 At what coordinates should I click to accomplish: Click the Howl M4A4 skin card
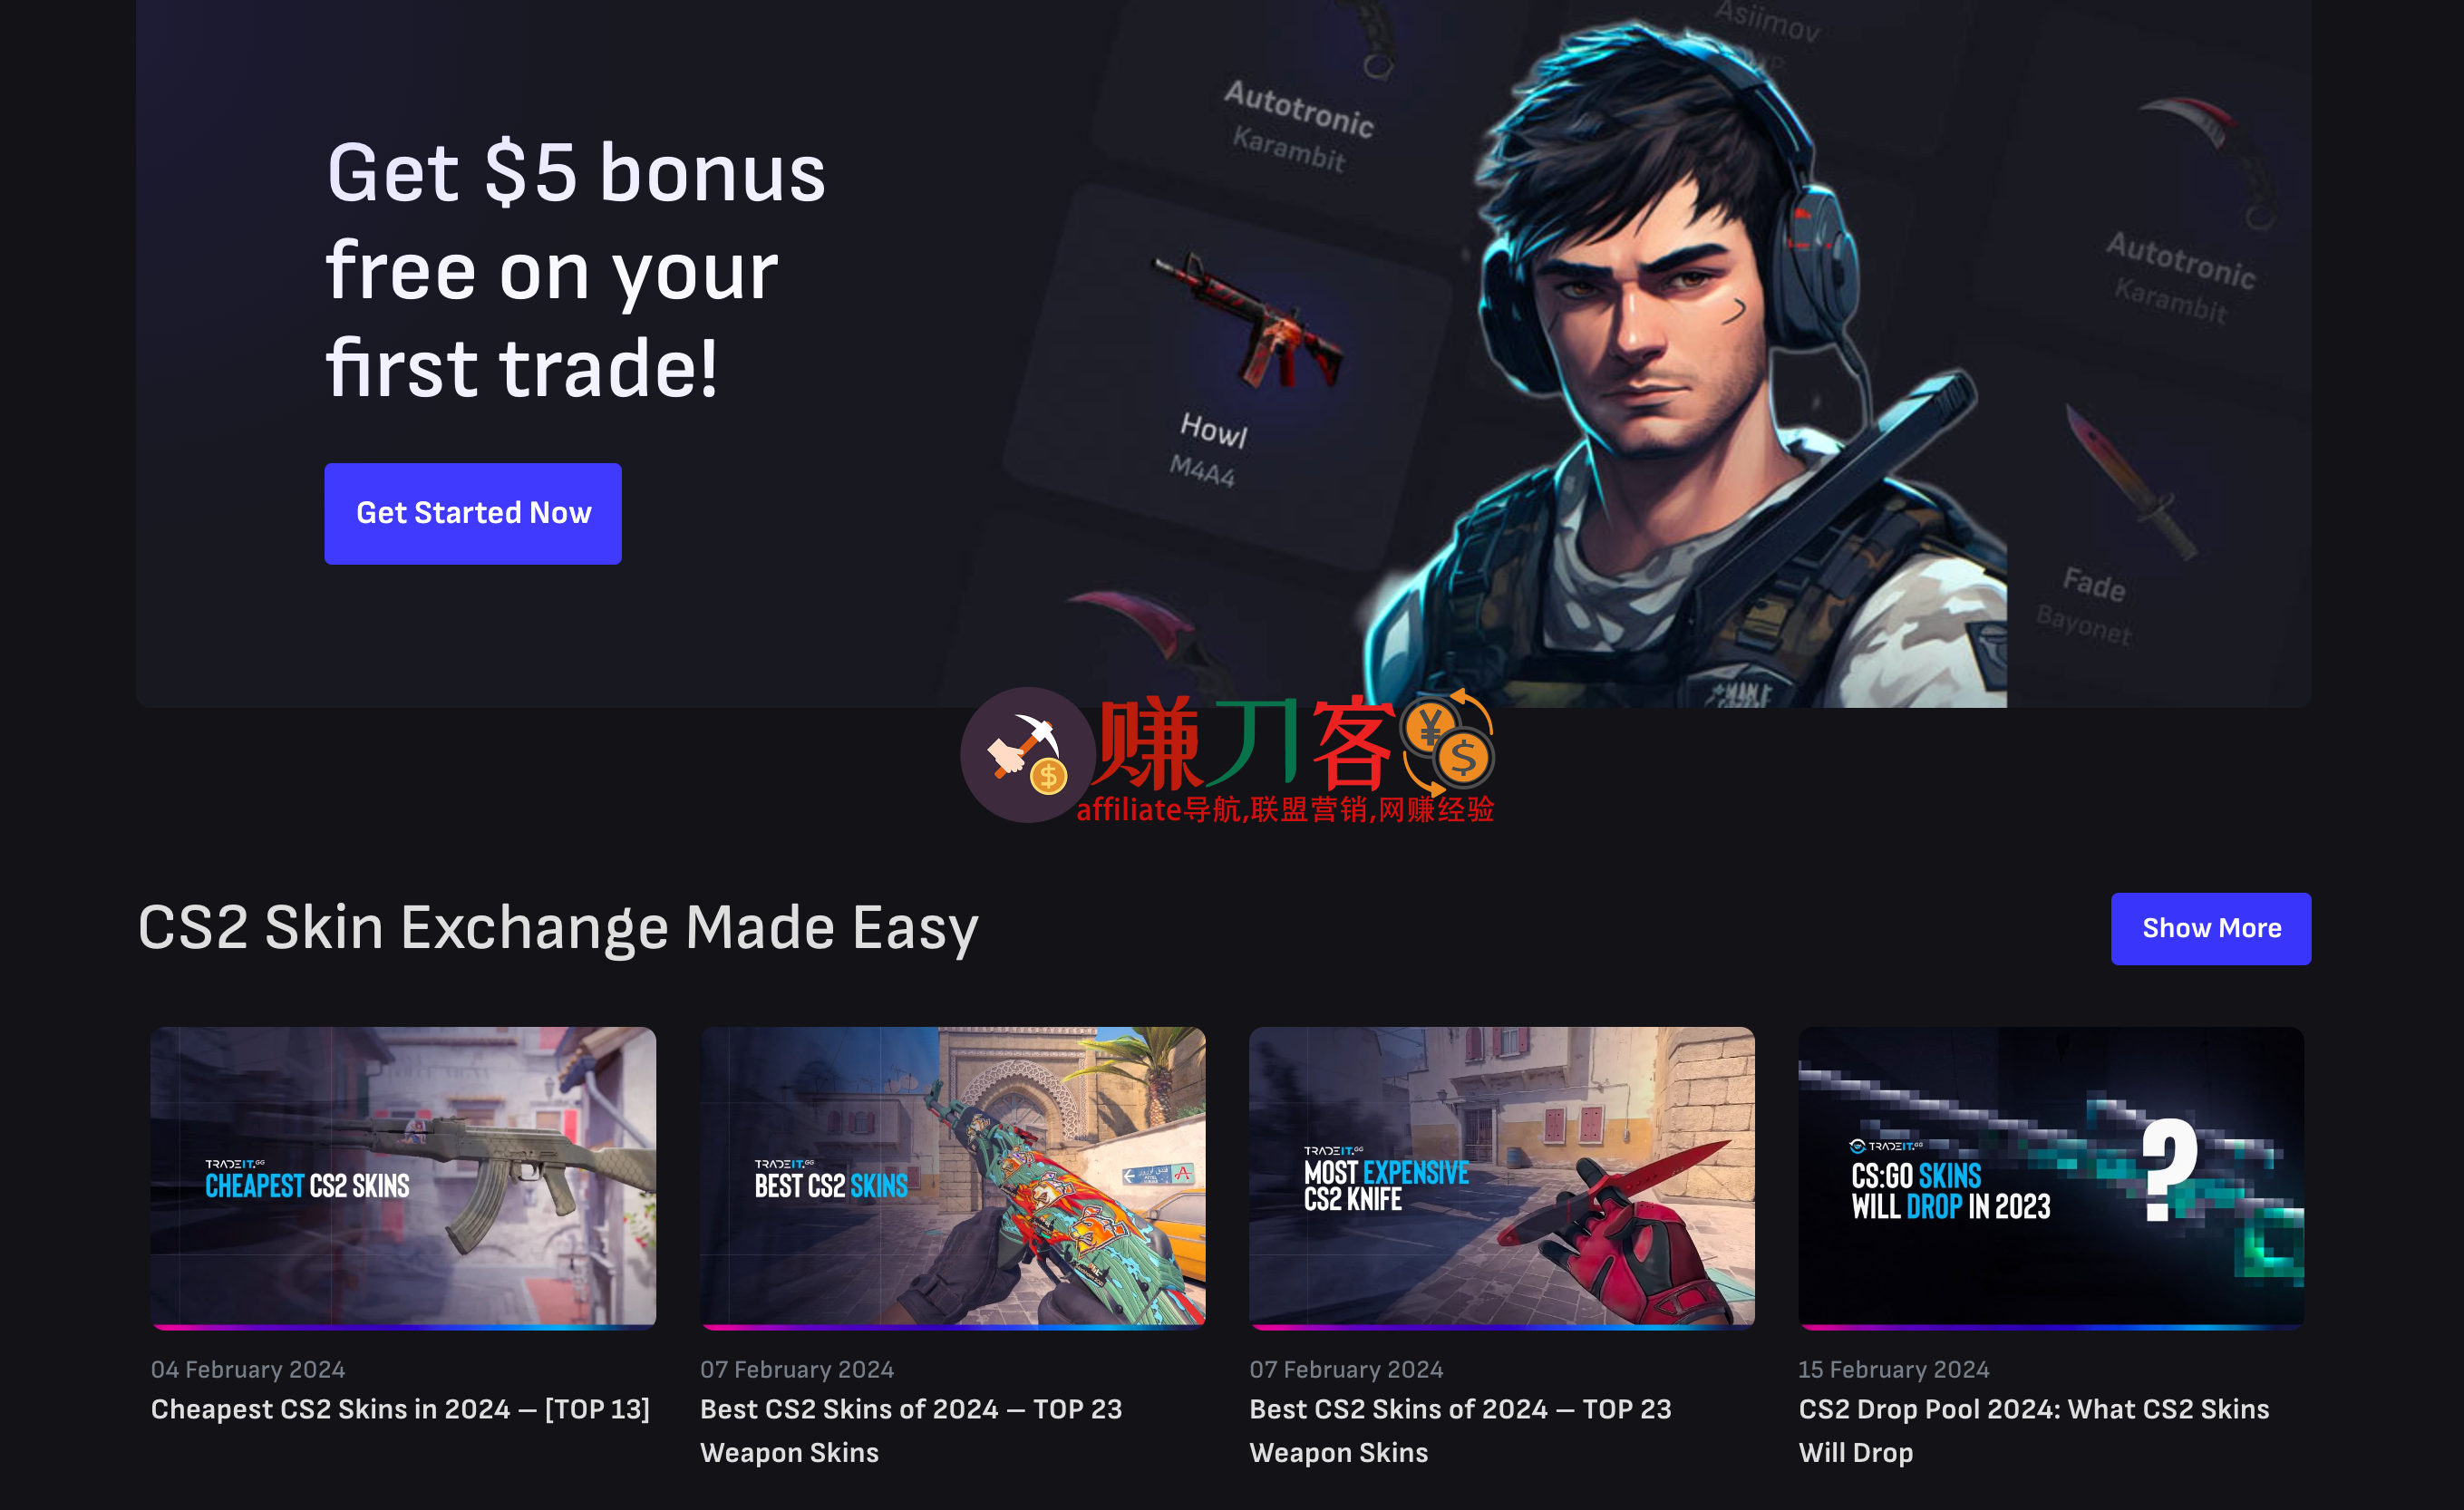pos(1228,375)
